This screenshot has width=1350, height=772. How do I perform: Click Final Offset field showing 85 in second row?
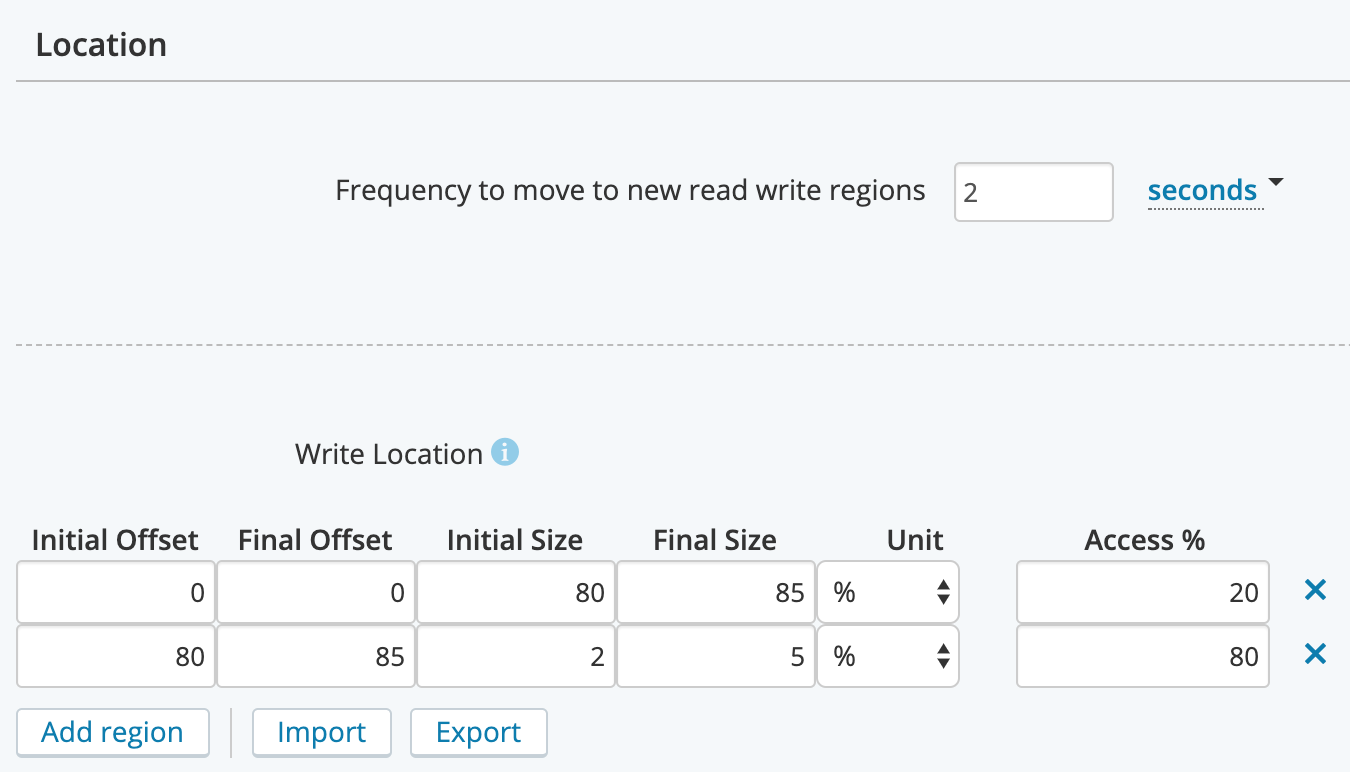click(315, 657)
